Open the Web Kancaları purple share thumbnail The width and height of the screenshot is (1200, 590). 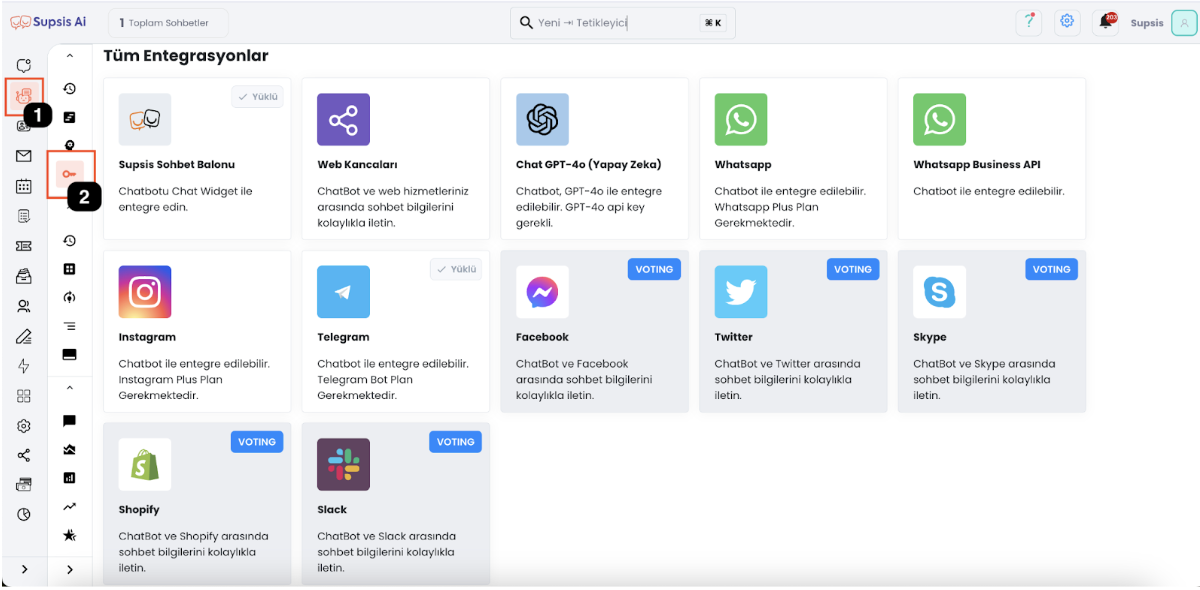343,120
